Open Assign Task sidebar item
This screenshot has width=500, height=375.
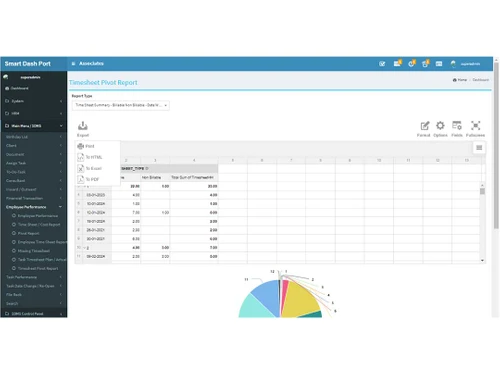(16, 163)
